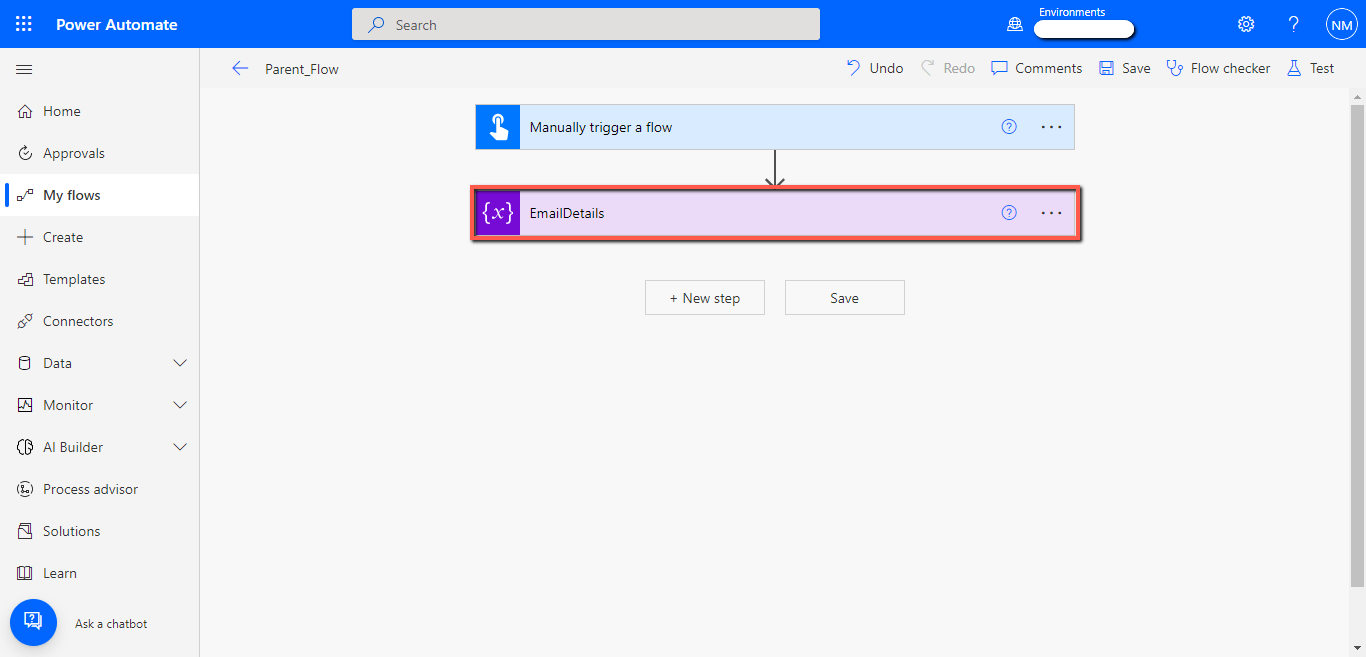Click the Ask a chatbot label
The height and width of the screenshot is (657, 1366).
(x=111, y=623)
